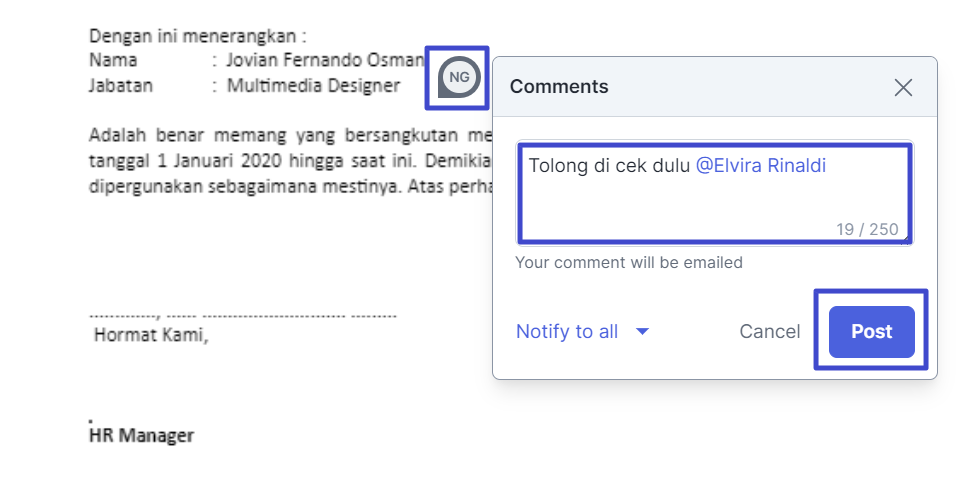The width and height of the screenshot is (964, 491).
Task: Click the Jabatan field label
Action: coord(121,85)
